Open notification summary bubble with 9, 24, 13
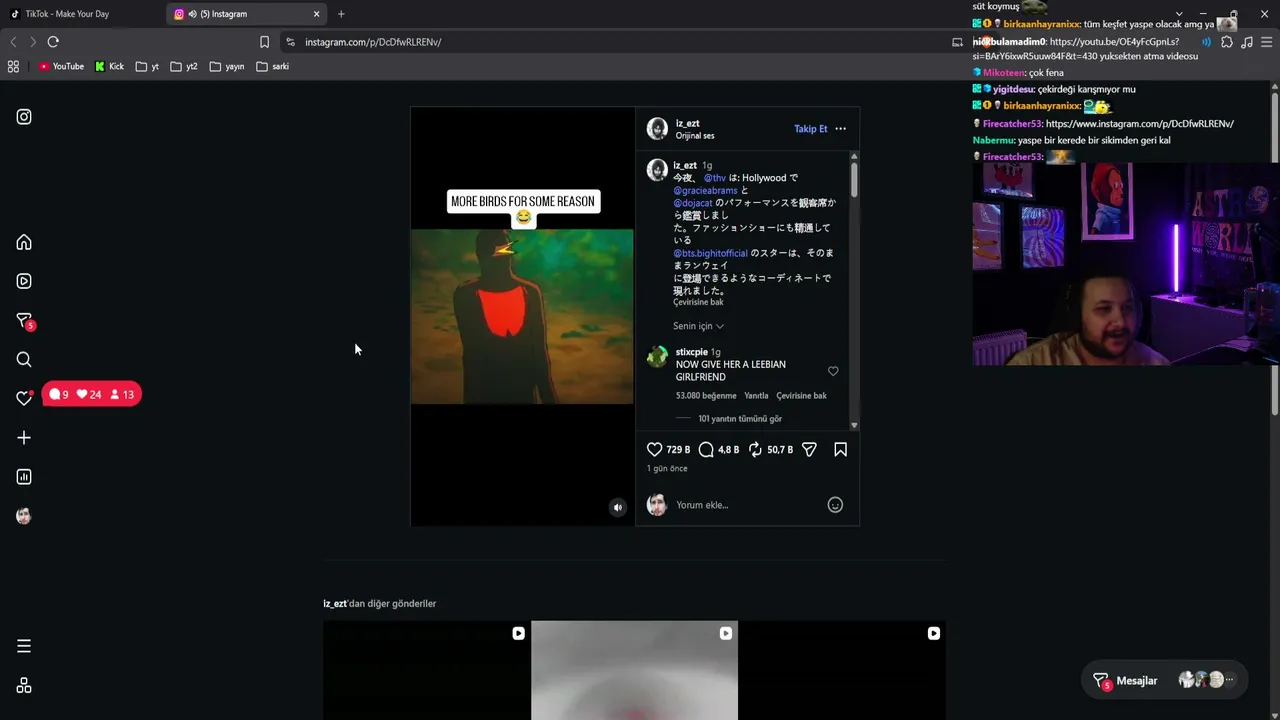 click(91, 394)
